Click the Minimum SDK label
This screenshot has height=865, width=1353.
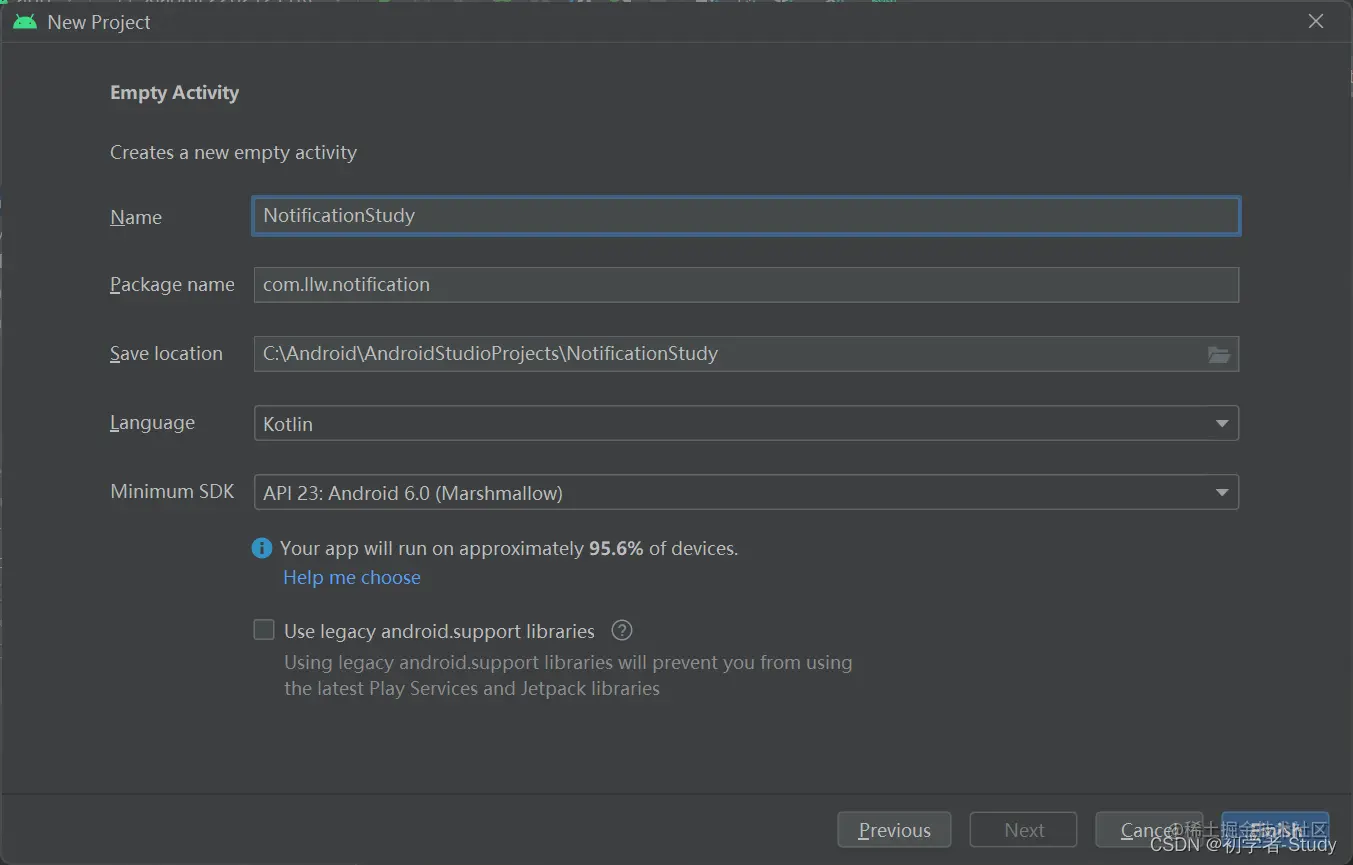pos(172,491)
